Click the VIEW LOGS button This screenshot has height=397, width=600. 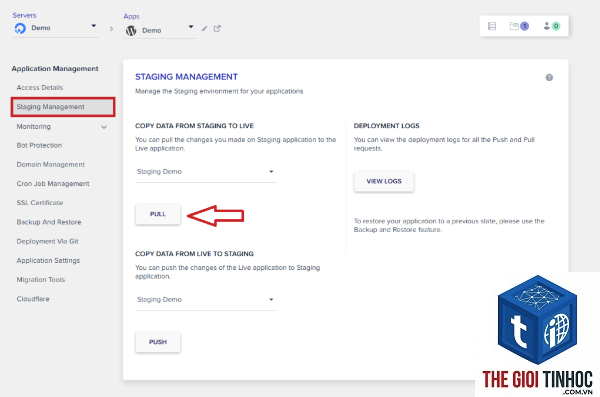pos(384,181)
